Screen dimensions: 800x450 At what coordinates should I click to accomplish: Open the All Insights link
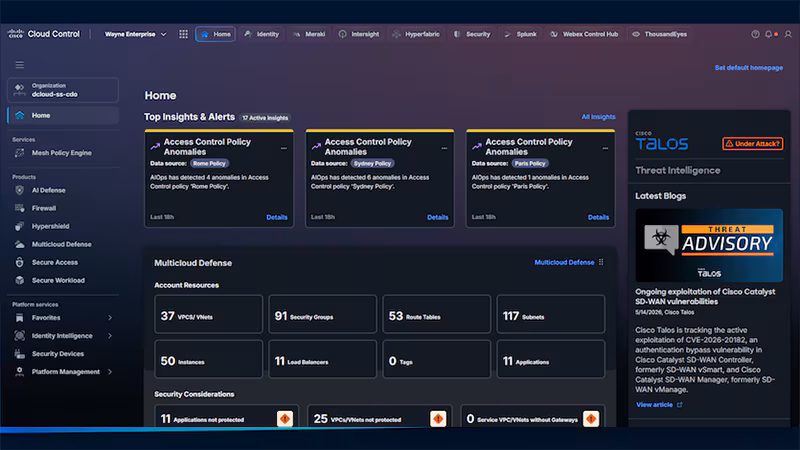[598, 117]
